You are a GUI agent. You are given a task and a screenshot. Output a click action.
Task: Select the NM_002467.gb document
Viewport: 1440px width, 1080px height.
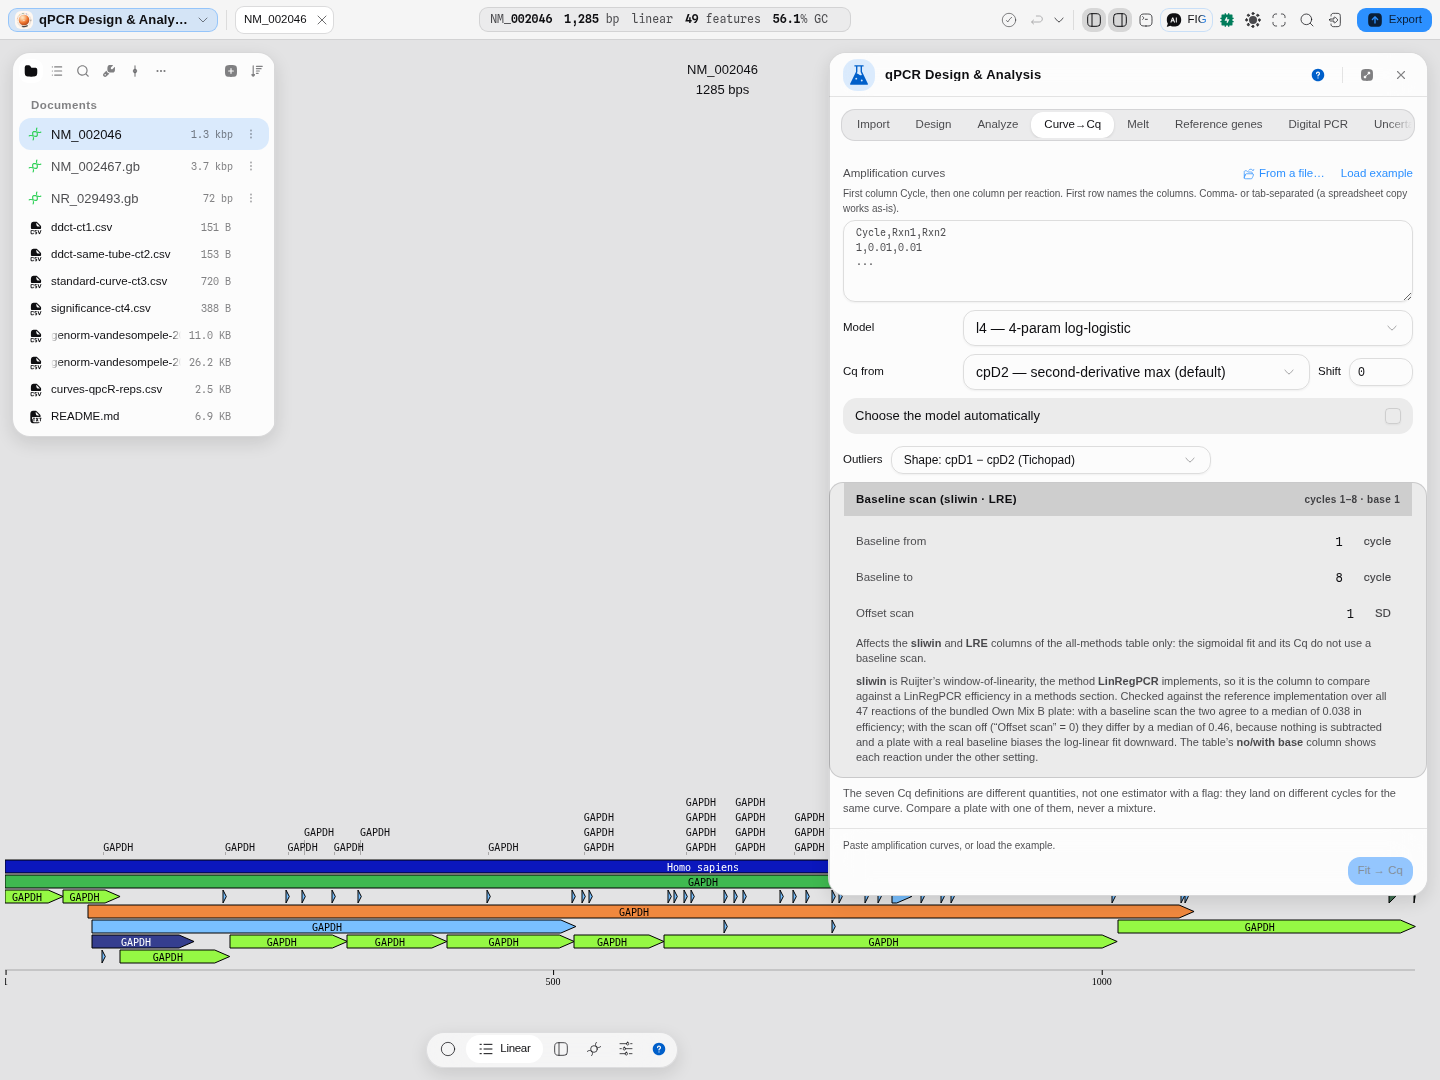(x=143, y=167)
